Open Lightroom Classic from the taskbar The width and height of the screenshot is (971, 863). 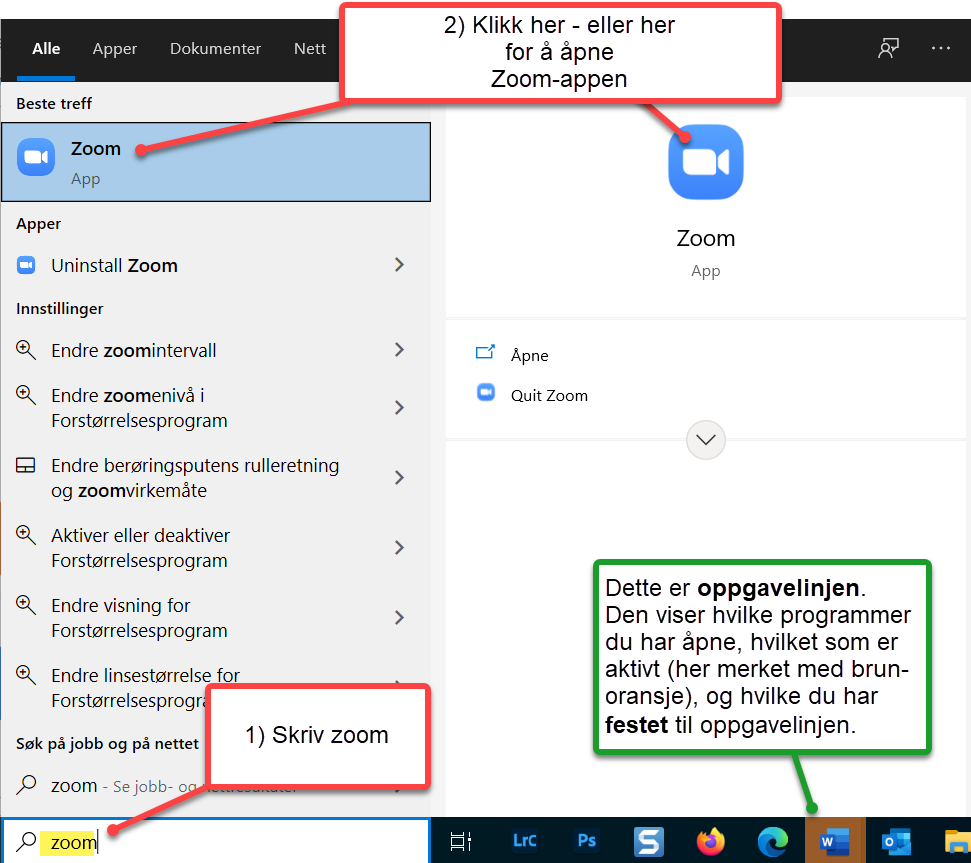click(525, 841)
